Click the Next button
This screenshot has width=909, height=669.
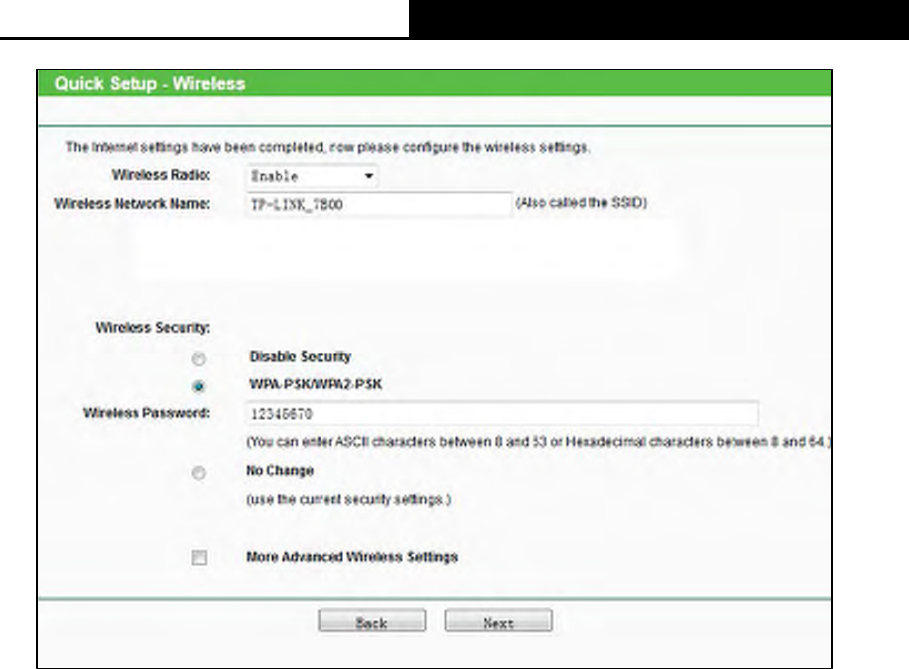(499, 621)
